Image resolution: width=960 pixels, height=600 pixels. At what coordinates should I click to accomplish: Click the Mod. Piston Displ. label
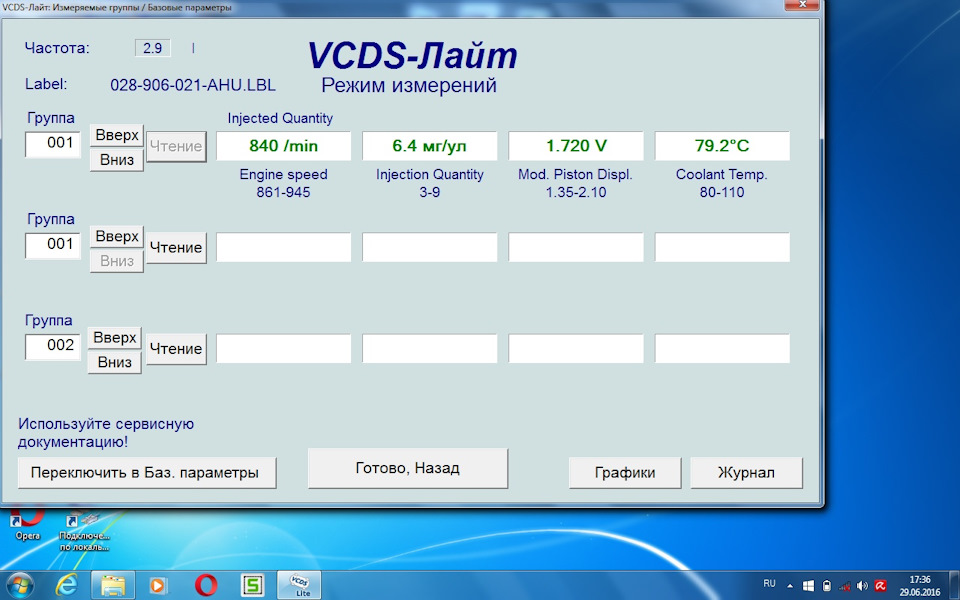tap(576, 174)
